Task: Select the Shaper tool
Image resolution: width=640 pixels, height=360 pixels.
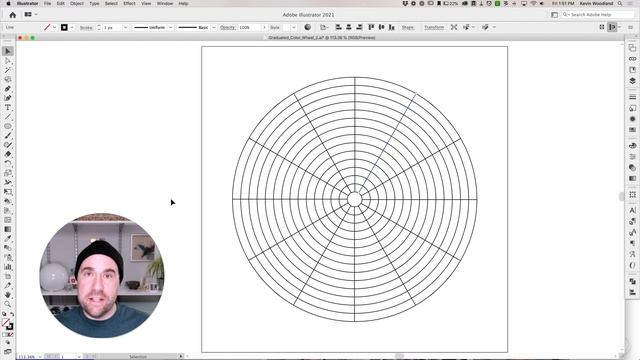Action: coord(8,145)
